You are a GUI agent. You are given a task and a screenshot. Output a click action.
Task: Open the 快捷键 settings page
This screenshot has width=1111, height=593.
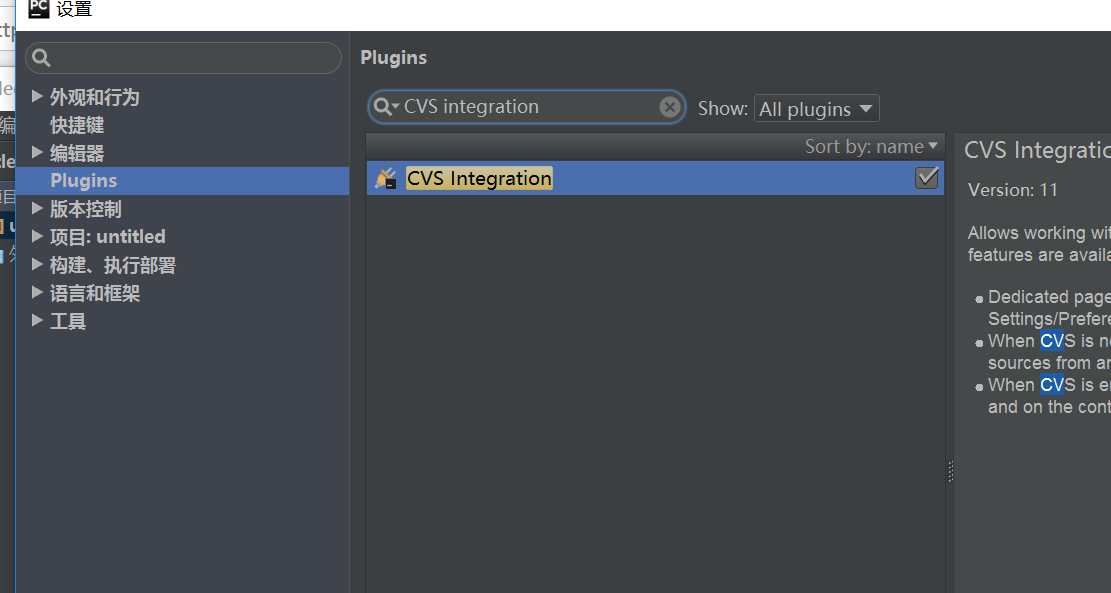(x=77, y=125)
